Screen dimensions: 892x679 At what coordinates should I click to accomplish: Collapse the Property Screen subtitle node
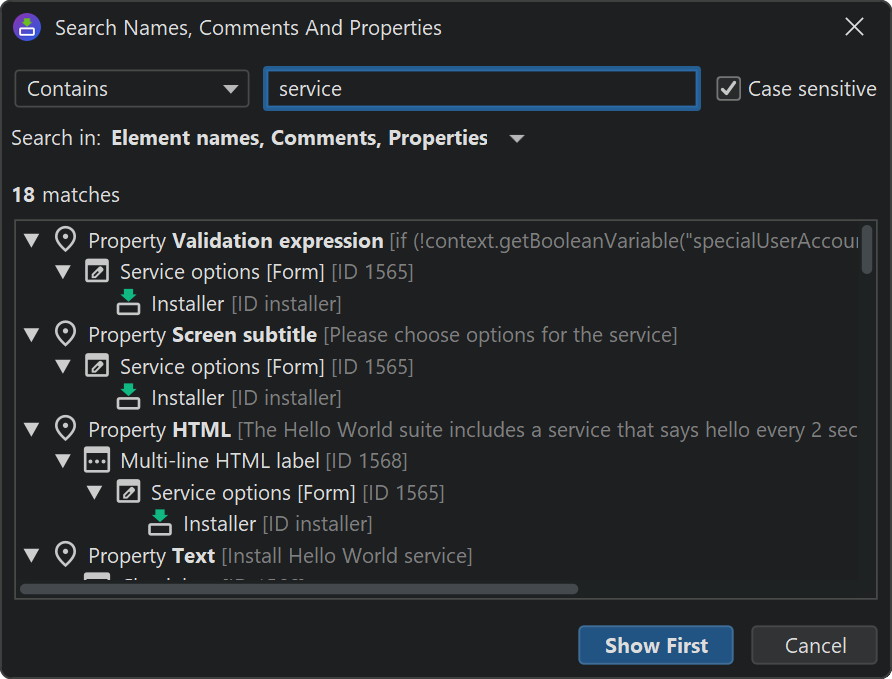coord(32,334)
